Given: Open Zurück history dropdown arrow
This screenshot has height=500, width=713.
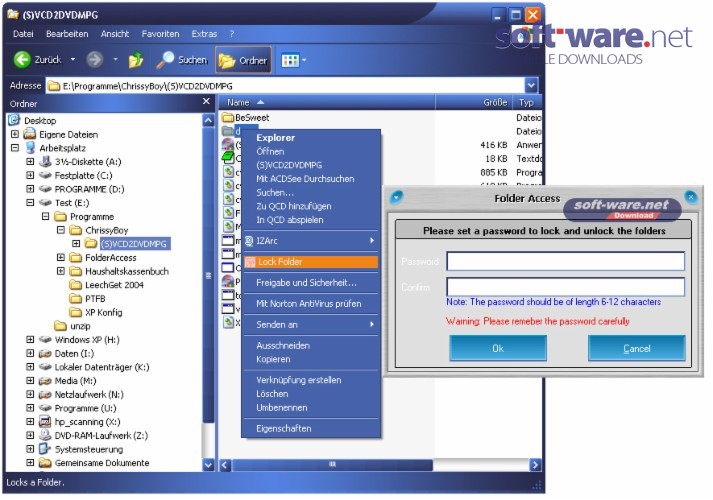Looking at the screenshot, I should (73, 60).
